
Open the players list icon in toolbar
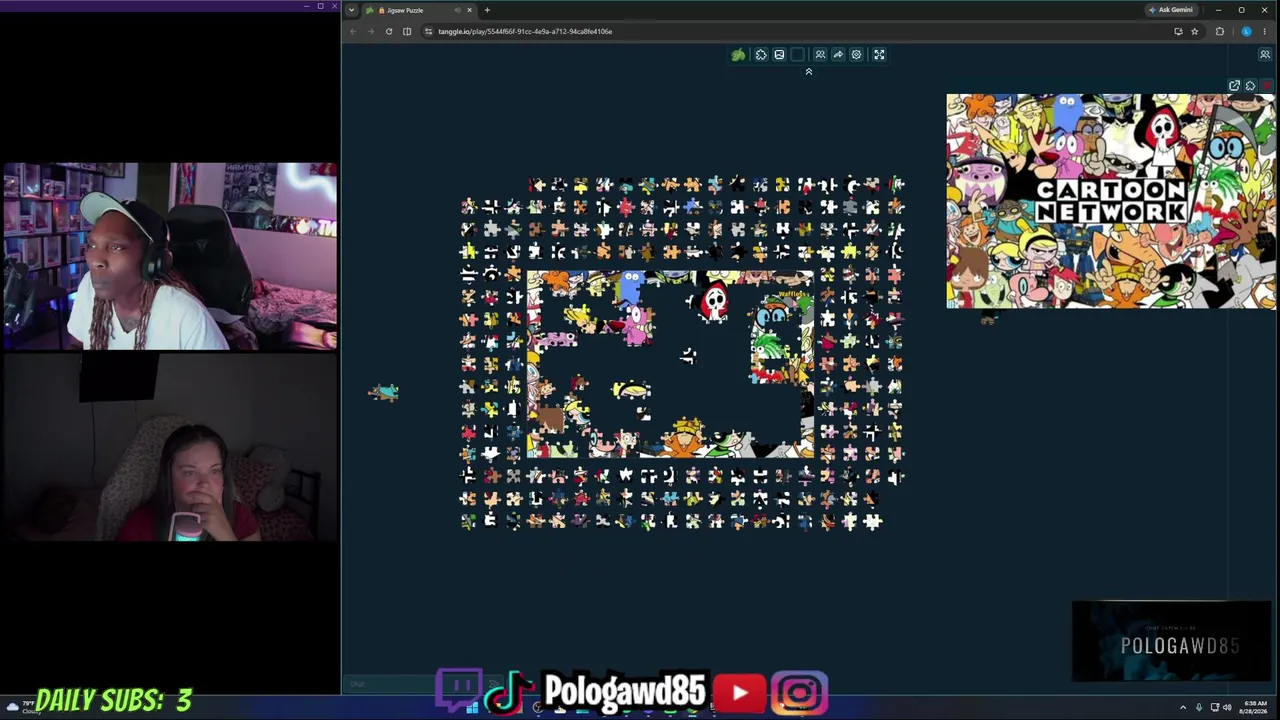[x=820, y=55]
